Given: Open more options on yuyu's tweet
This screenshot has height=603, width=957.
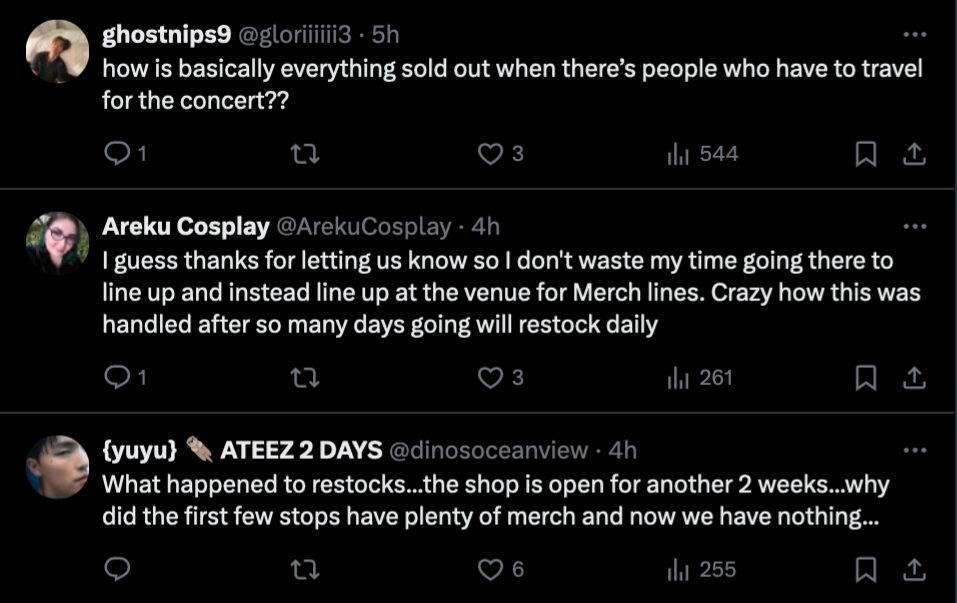Looking at the screenshot, I should tap(914, 450).
